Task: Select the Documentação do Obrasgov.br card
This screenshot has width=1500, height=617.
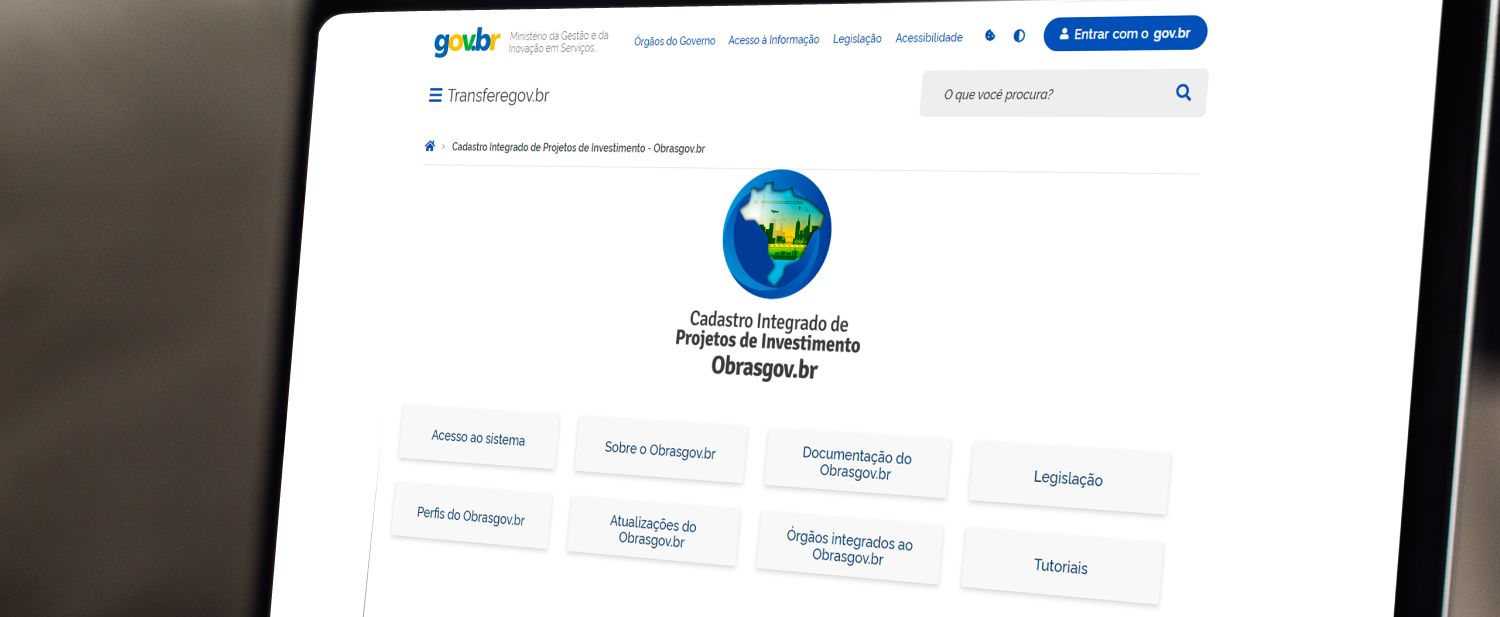Action: (856, 464)
